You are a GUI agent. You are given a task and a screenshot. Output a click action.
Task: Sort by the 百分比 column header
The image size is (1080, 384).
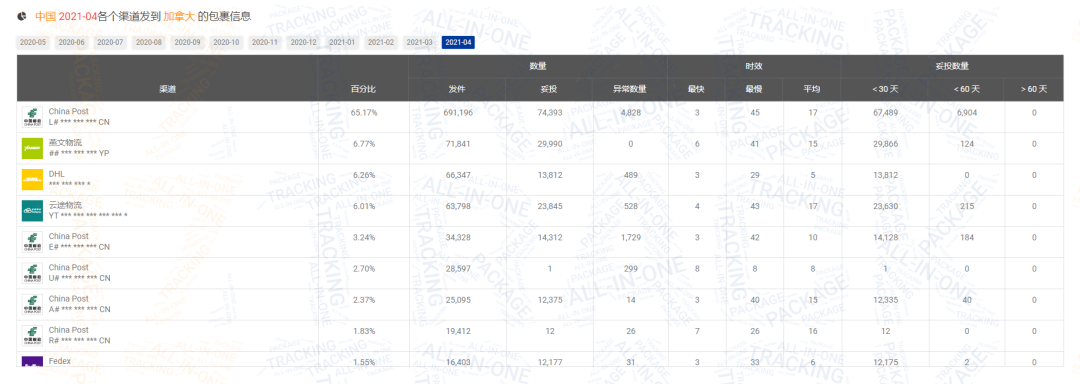tap(364, 89)
